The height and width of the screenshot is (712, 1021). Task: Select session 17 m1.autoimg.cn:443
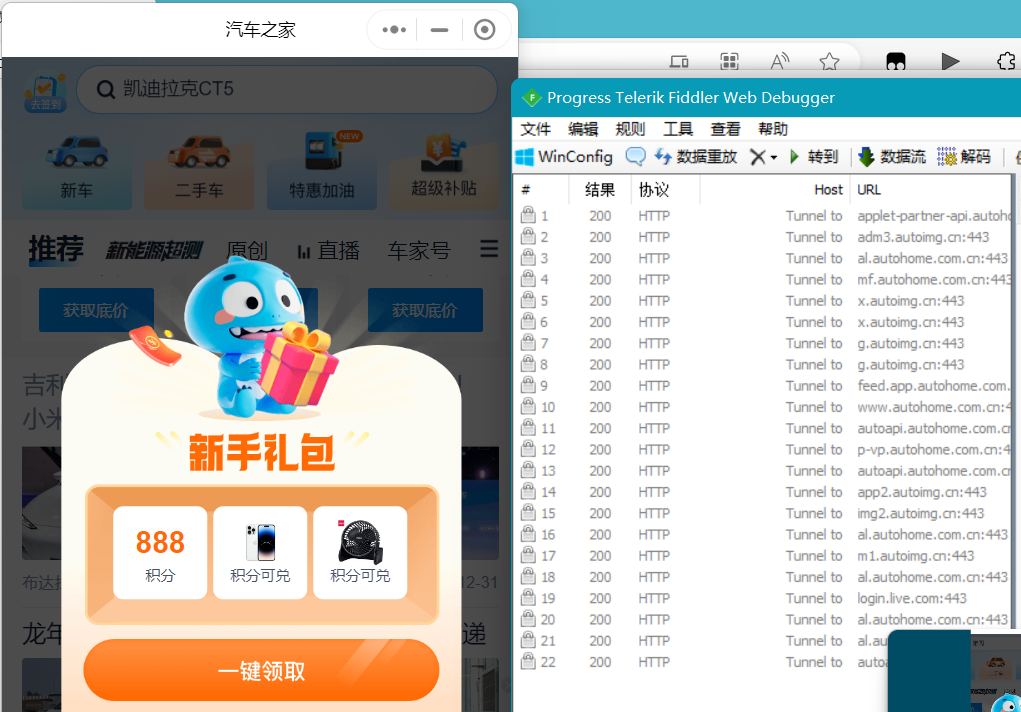(x=763, y=556)
